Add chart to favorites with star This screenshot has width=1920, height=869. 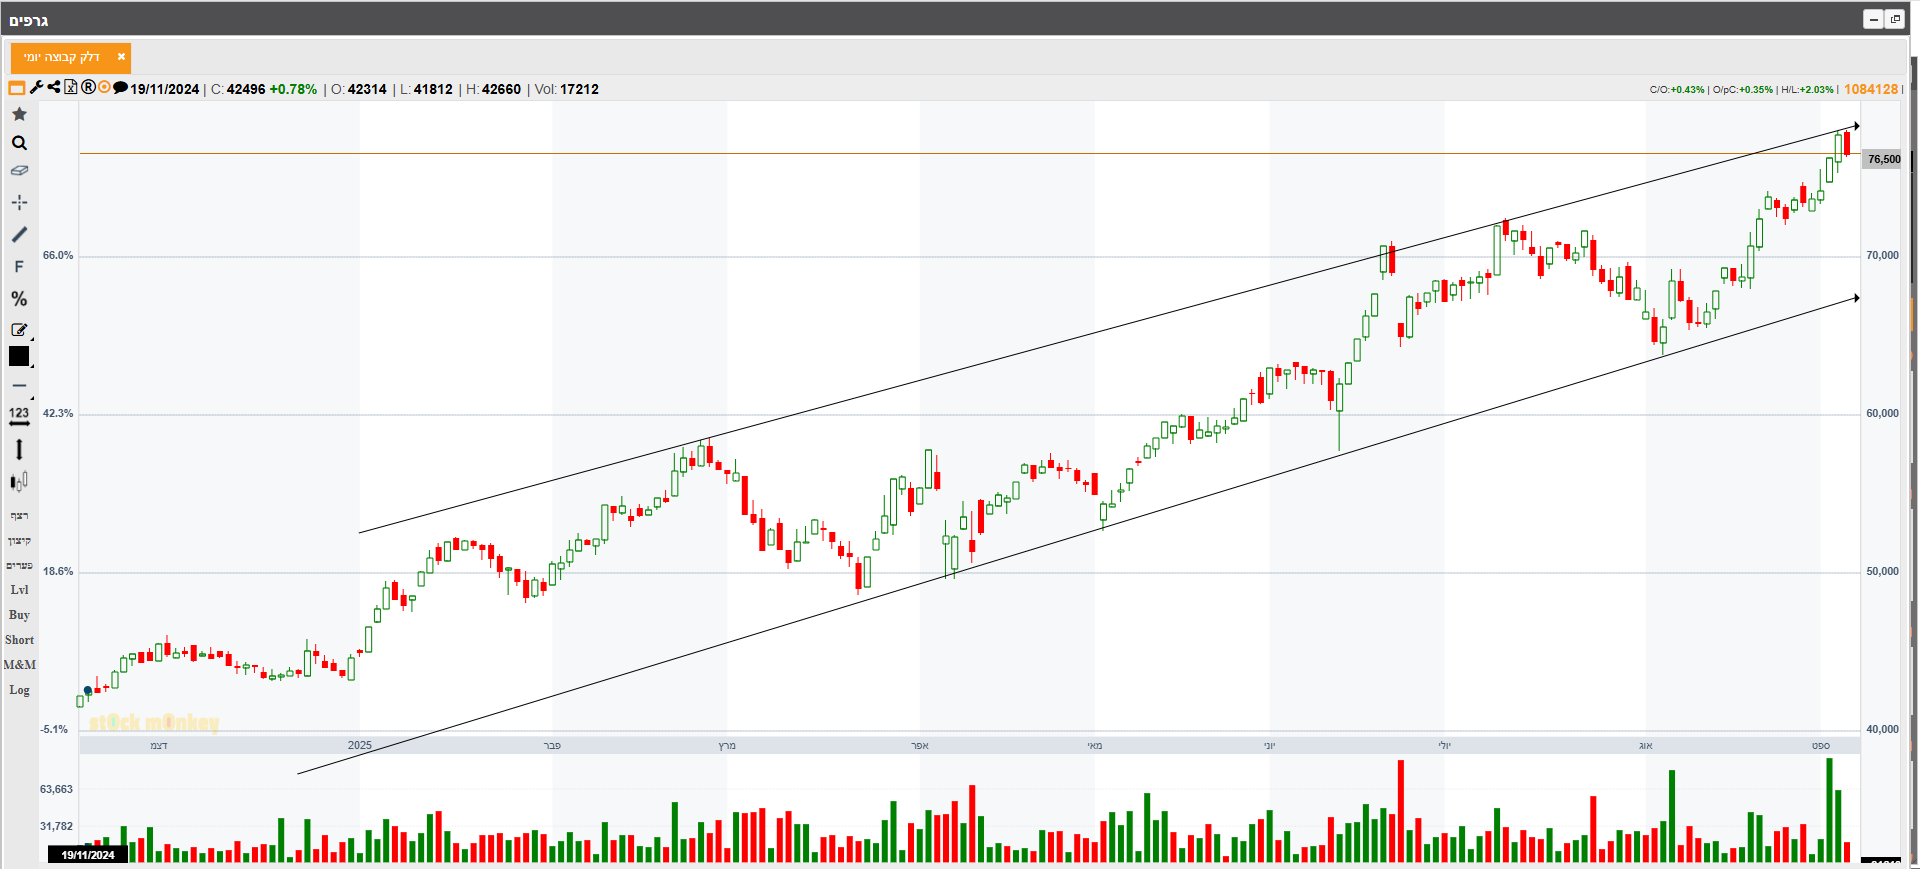coord(19,114)
